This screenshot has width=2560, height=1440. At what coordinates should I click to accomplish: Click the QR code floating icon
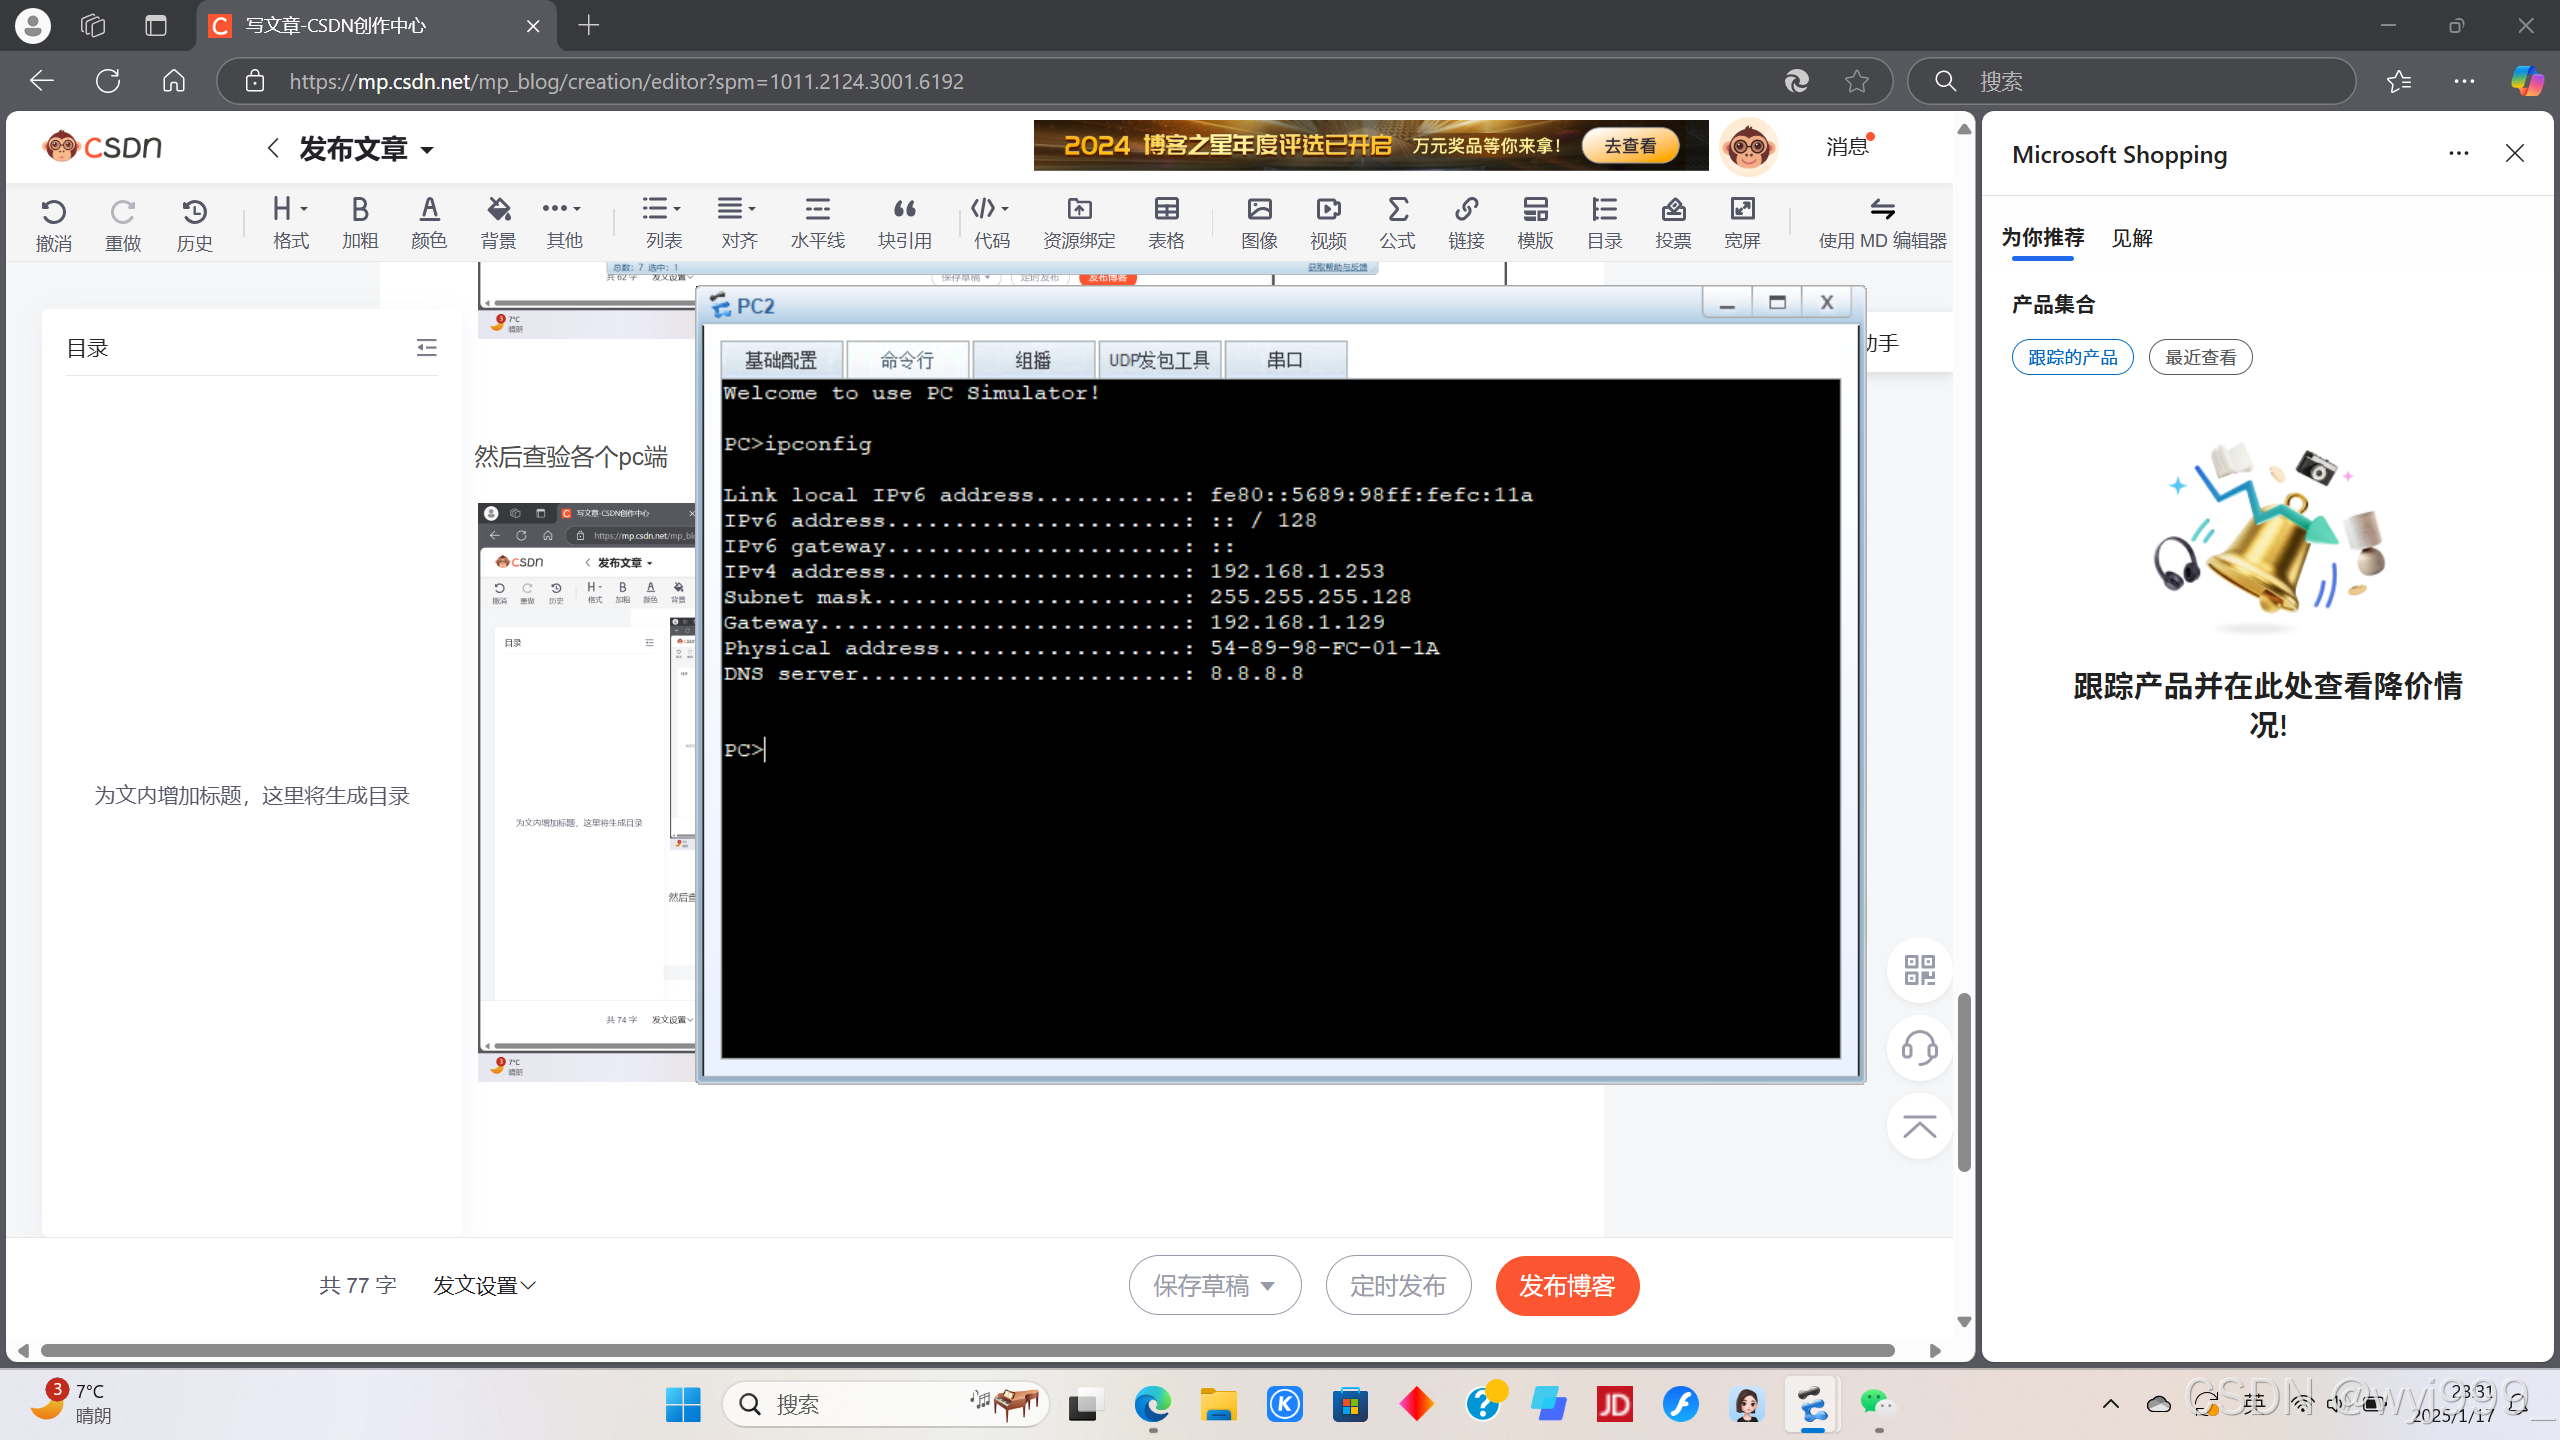click(x=1919, y=969)
